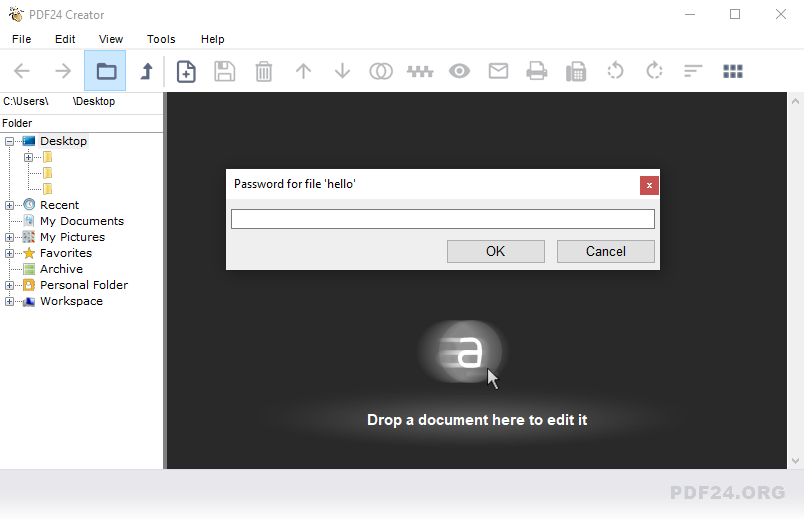This screenshot has height=519, width=804.
Task: Expand the Recent tree node
Action: [9, 205]
